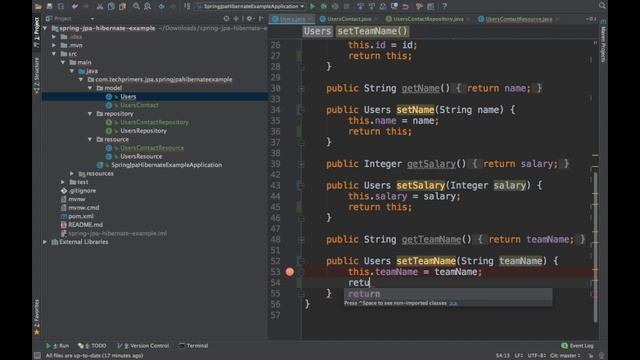This screenshot has width=640, height=360.
Task: Collapse the src folder
Action: pyautogui.click(x=54, y=54)
